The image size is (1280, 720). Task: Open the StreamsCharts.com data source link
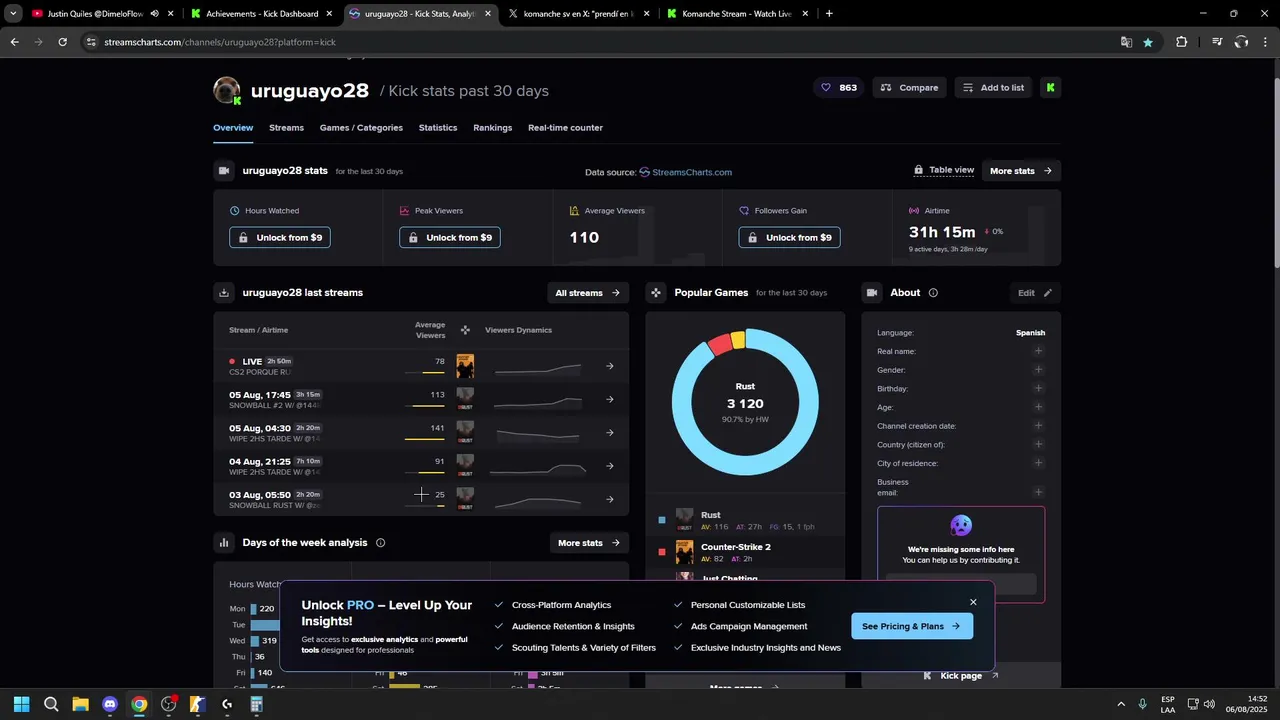[x=685, y=172]
